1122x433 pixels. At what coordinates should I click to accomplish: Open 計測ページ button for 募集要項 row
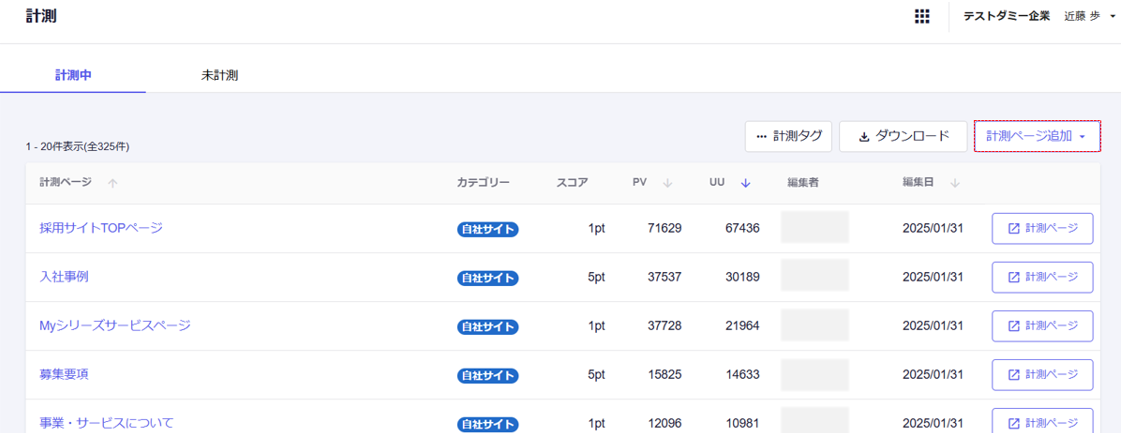pos(1042,375)
